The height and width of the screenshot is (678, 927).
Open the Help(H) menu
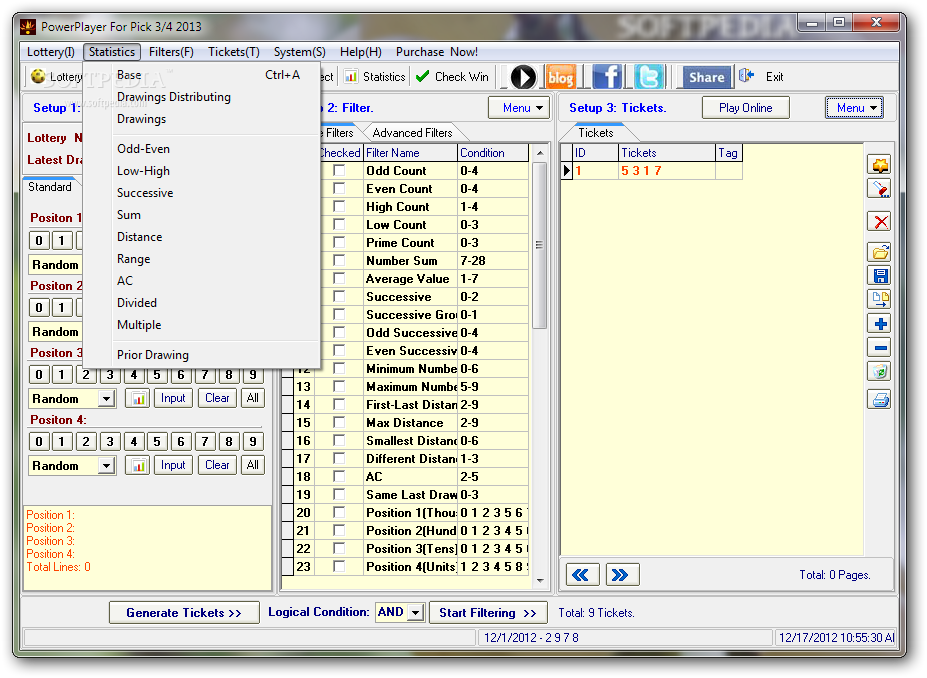tap(361, 52)
